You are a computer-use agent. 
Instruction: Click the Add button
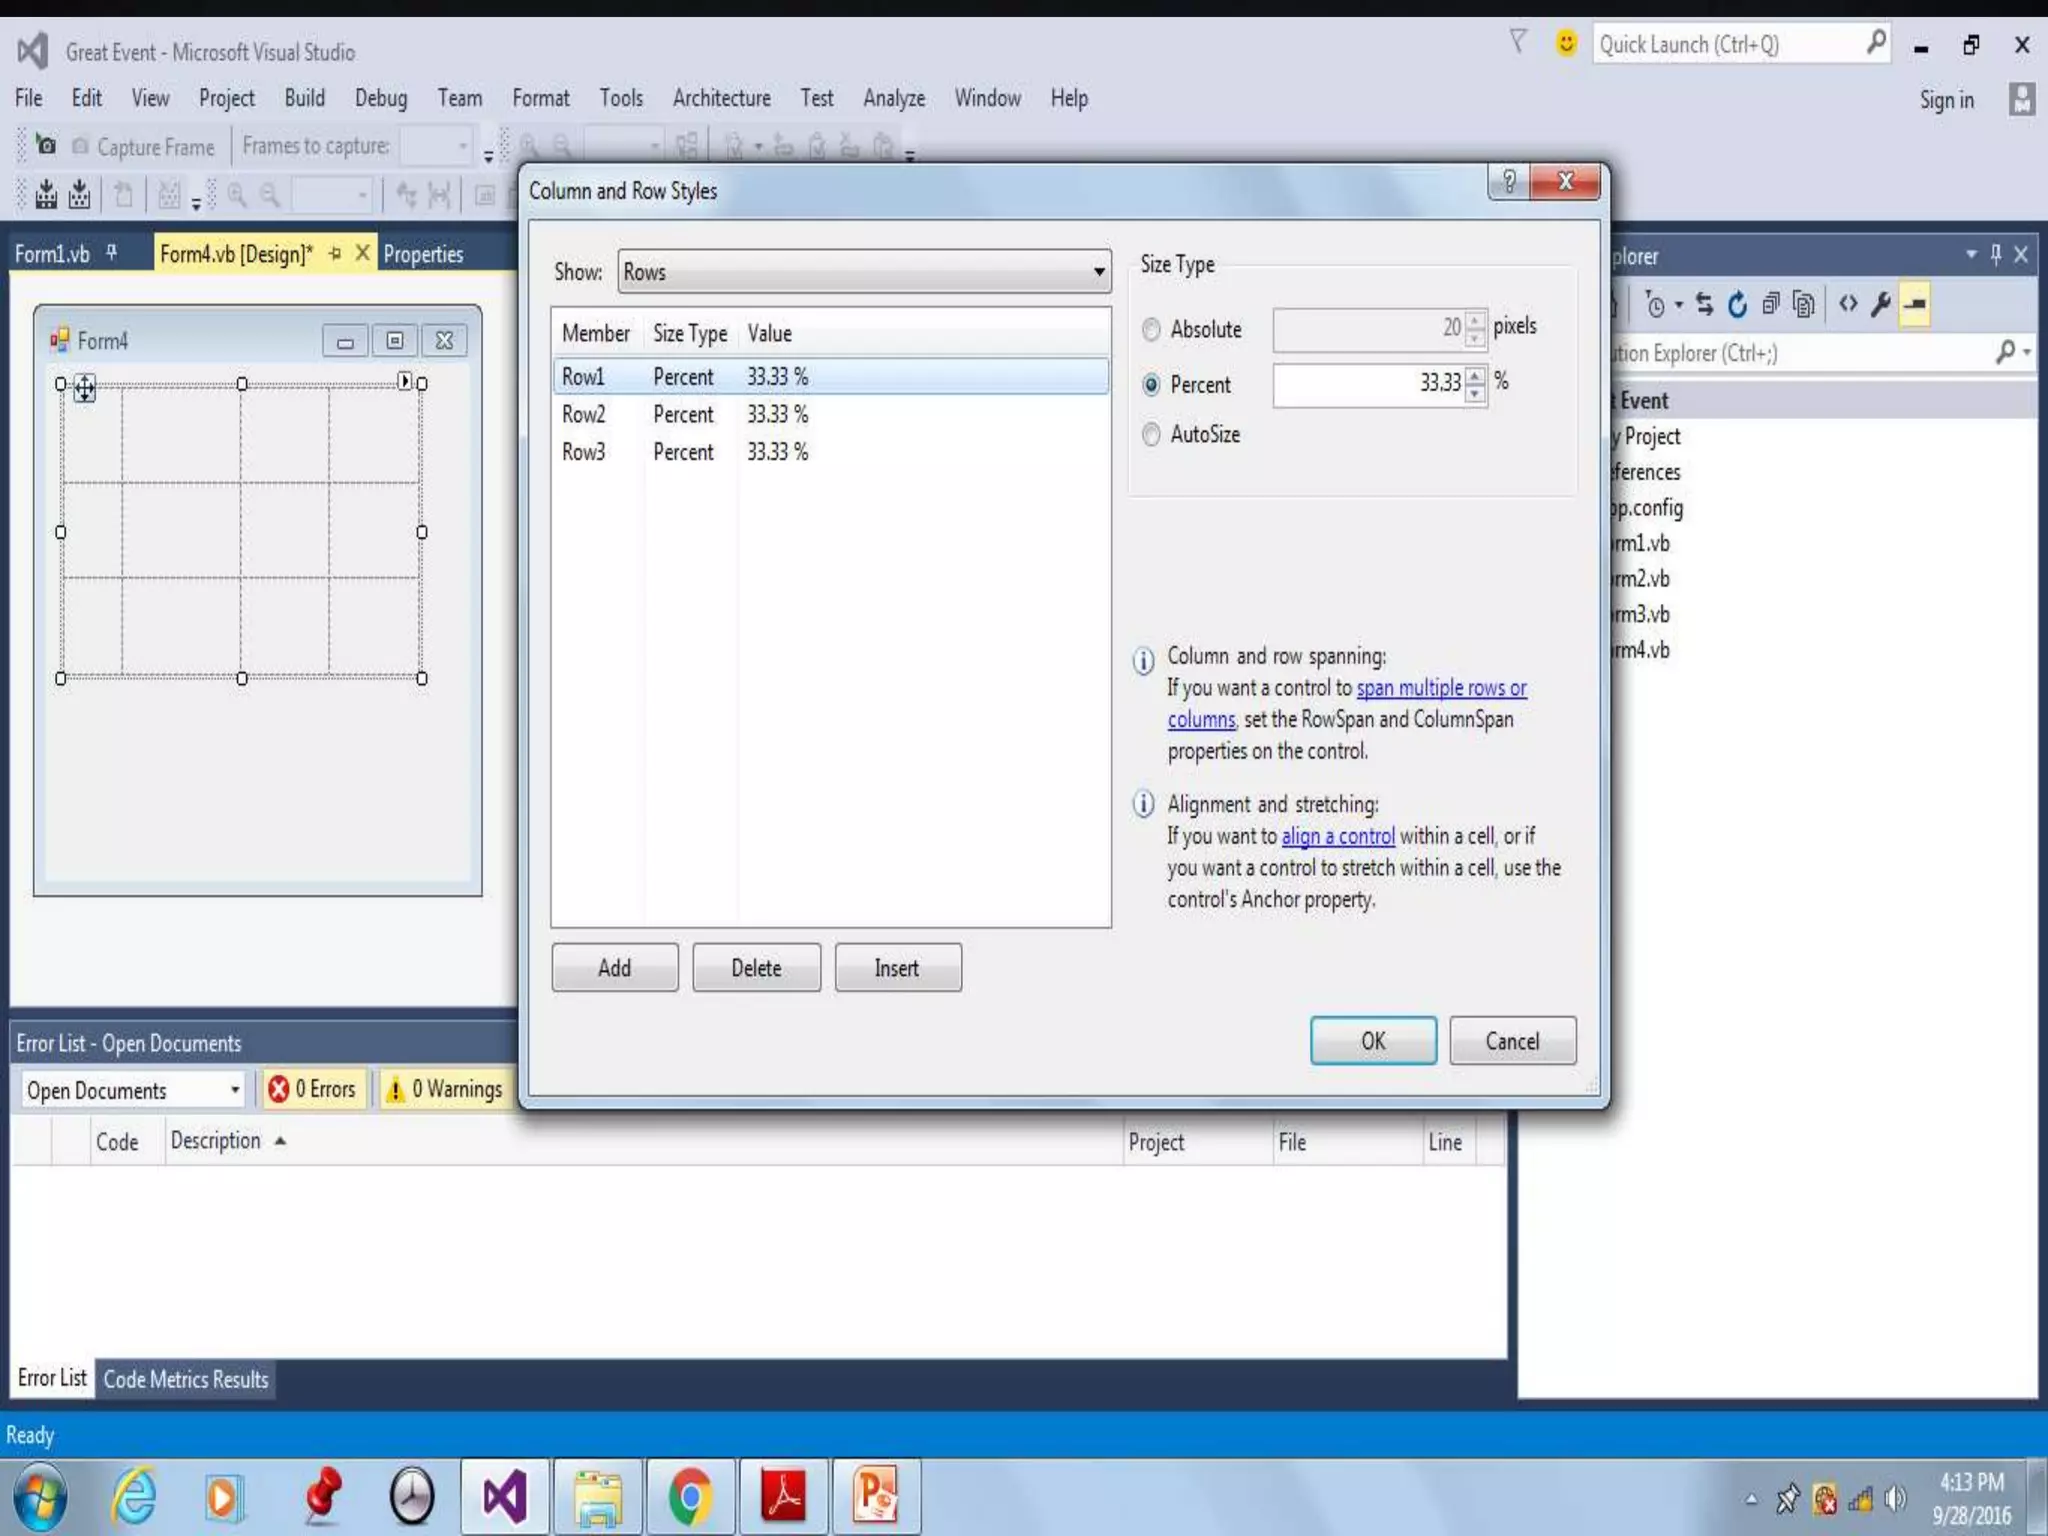click(x=614, y=968)
